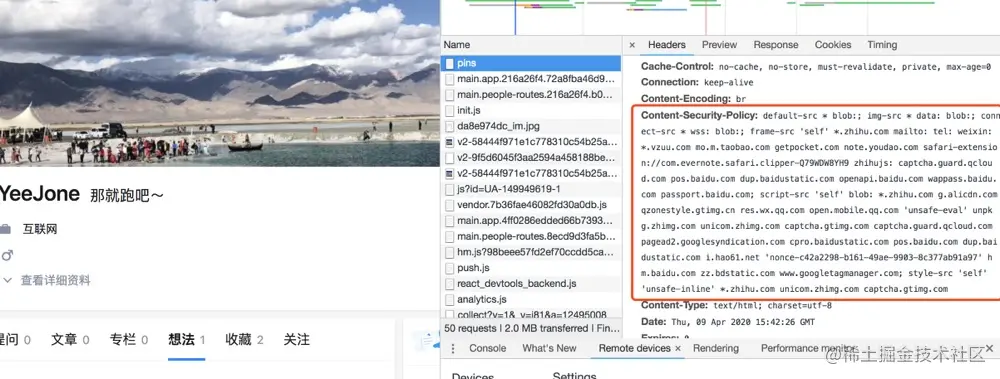Select the v2-9f5d6045f3aa2594a458188be request
1000x379 pixels.
pyautogui.click(x=531, y=158)
